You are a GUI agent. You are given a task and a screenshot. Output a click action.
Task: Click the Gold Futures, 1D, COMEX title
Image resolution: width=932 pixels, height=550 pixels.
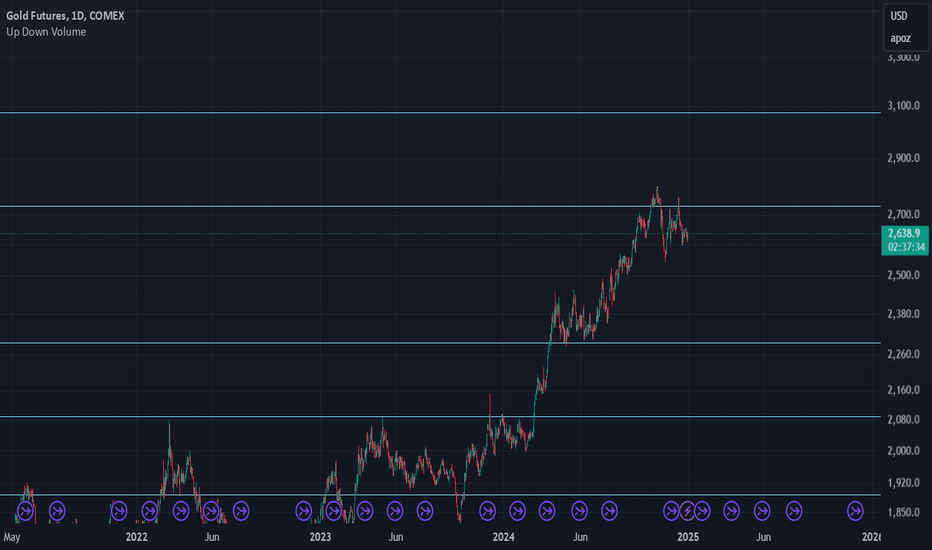click(x=65, y=16)
